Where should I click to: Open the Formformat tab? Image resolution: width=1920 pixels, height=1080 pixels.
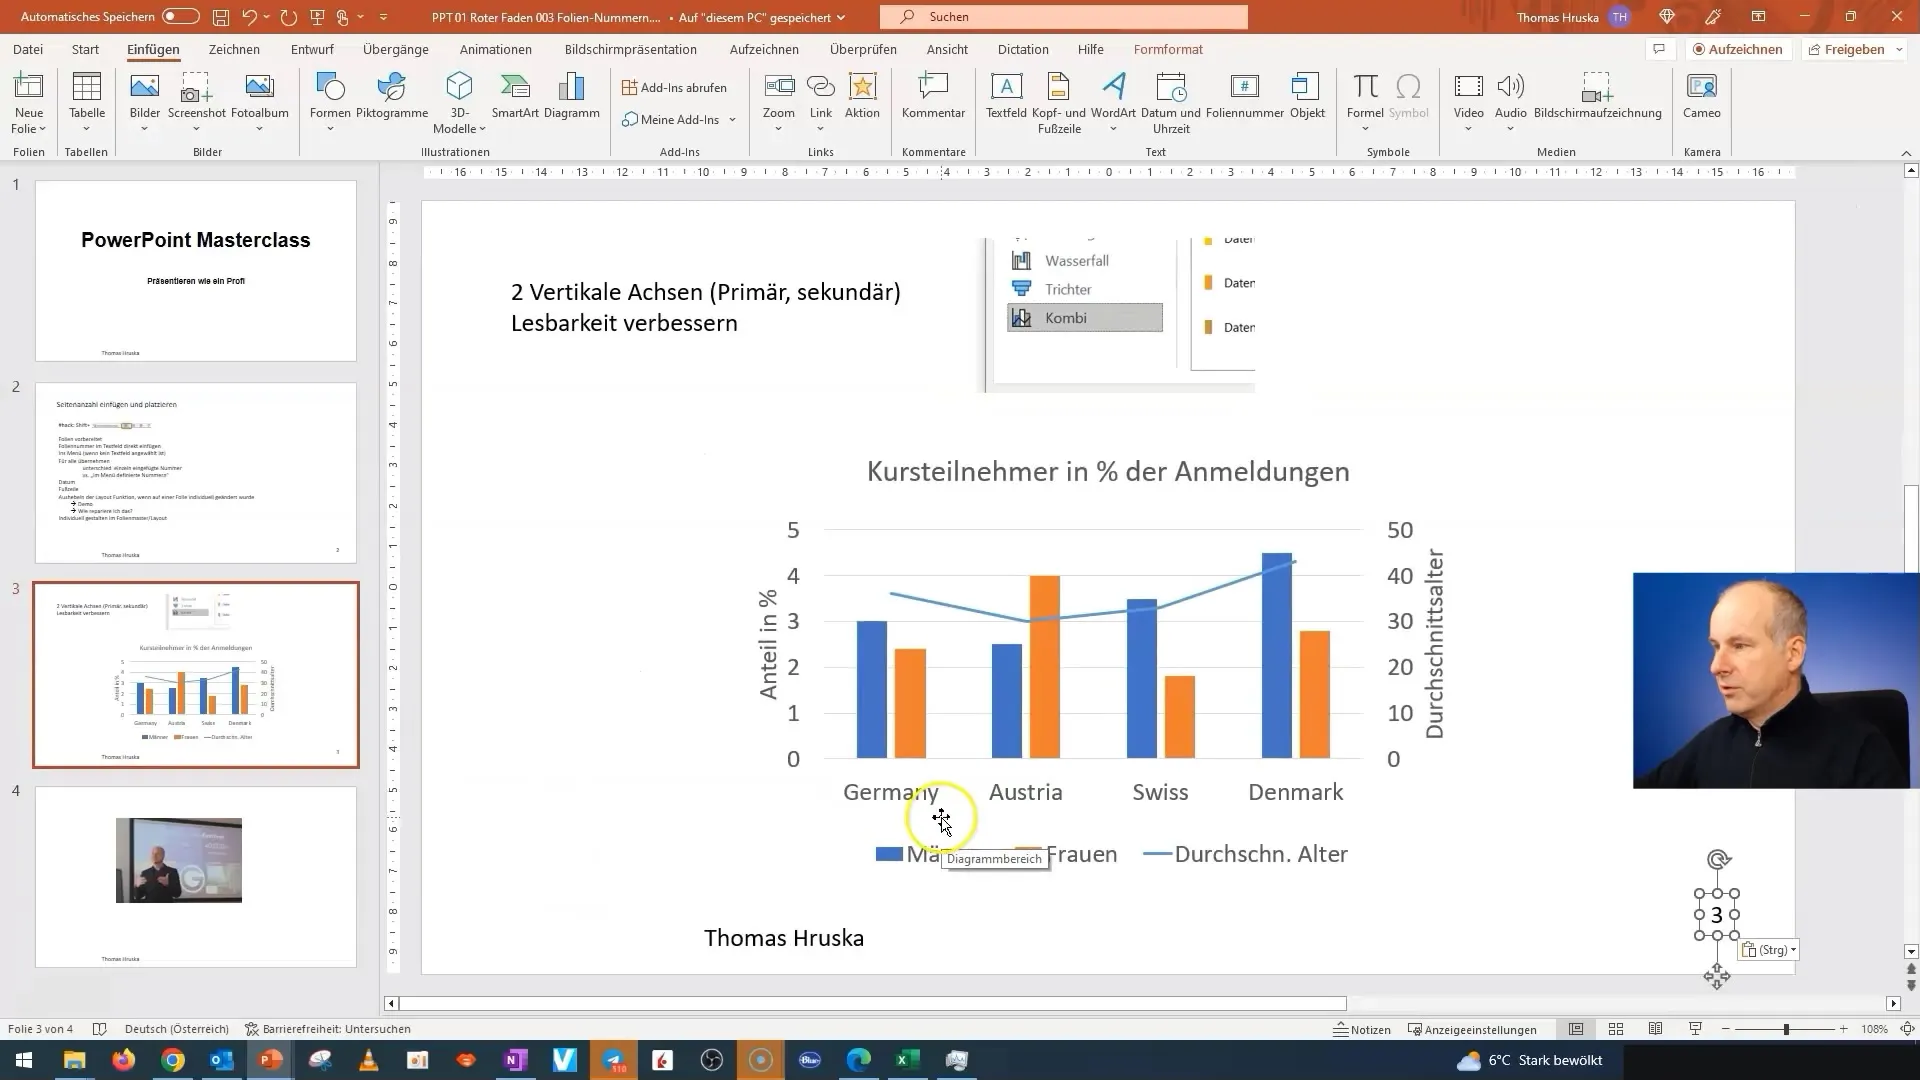1168,49
